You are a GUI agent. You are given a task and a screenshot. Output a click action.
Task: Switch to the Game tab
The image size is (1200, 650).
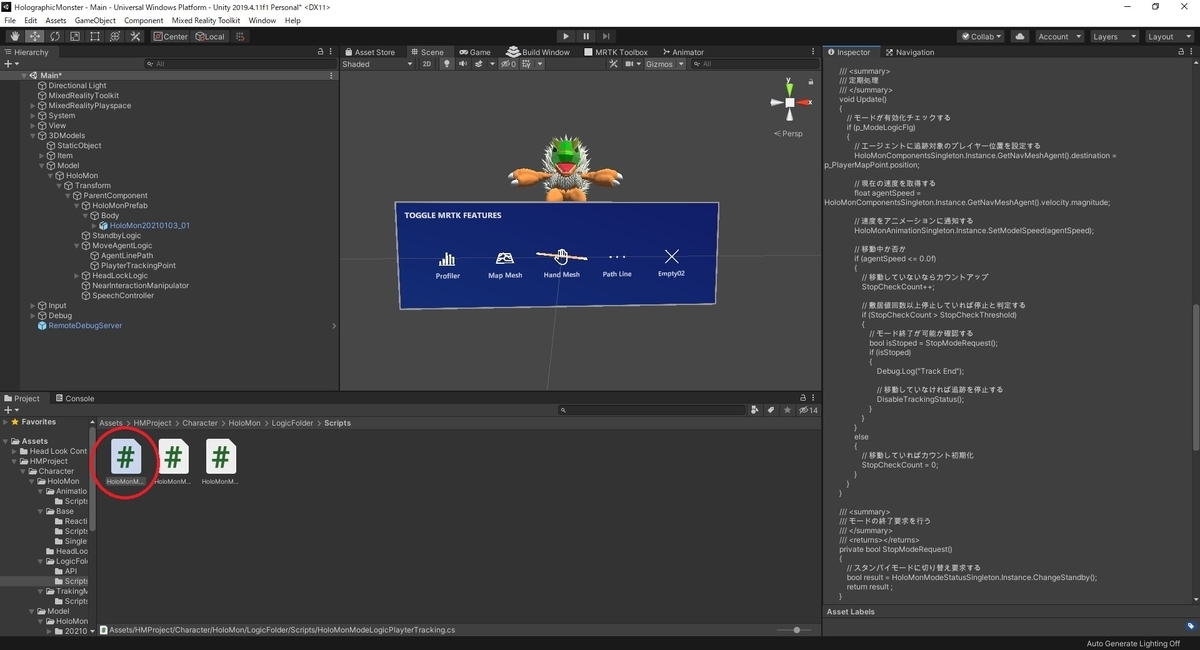475,52
